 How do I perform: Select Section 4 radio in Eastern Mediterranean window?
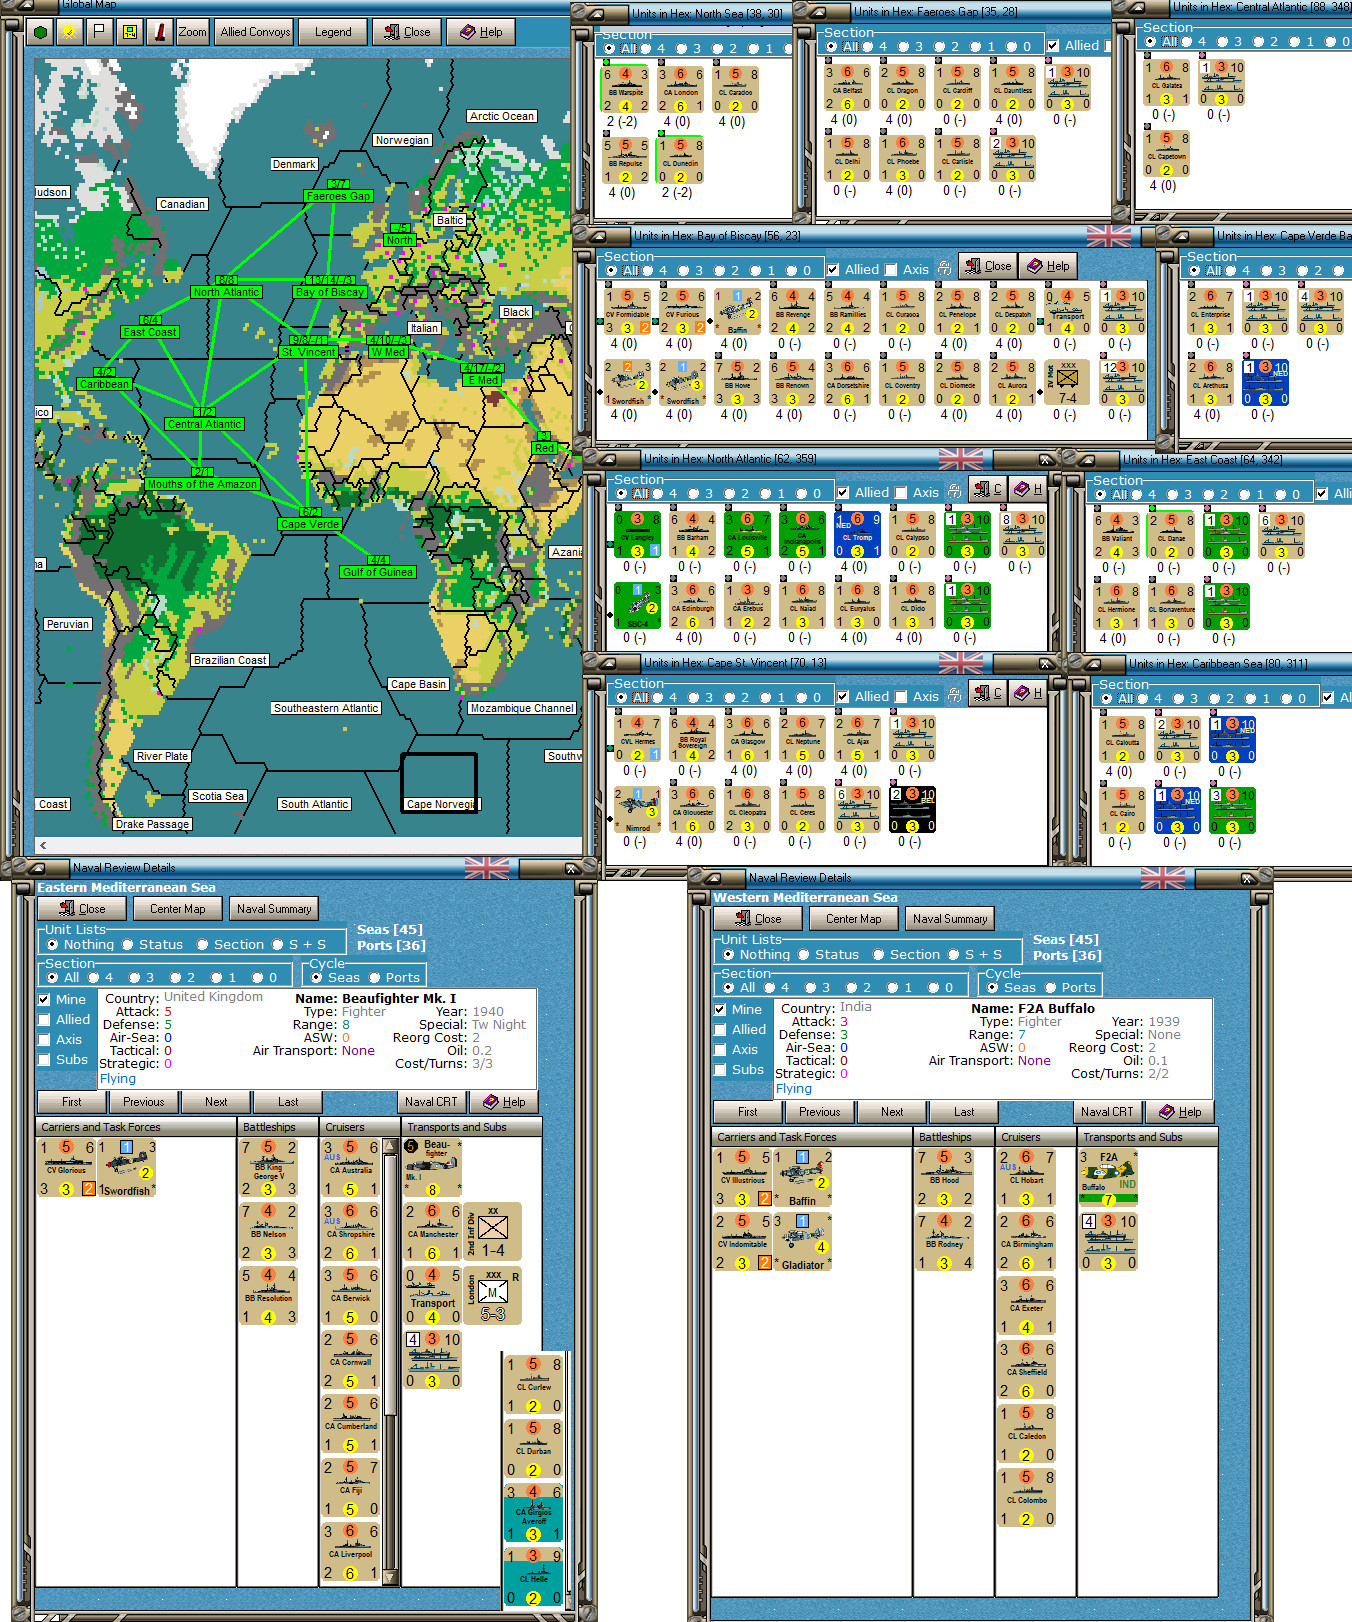coord(101,978)
